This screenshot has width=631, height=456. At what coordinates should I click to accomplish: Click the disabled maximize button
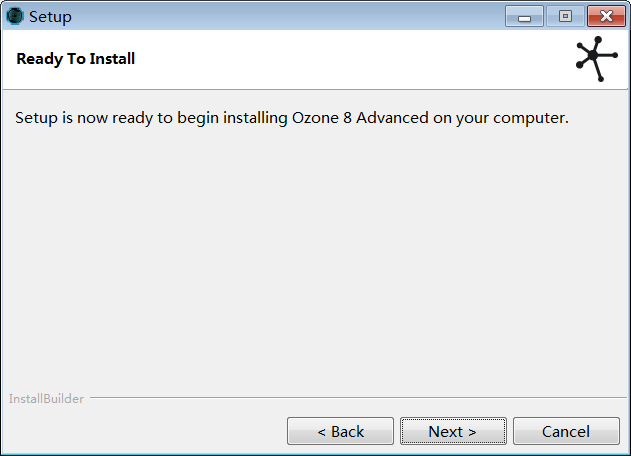(565, 17)
